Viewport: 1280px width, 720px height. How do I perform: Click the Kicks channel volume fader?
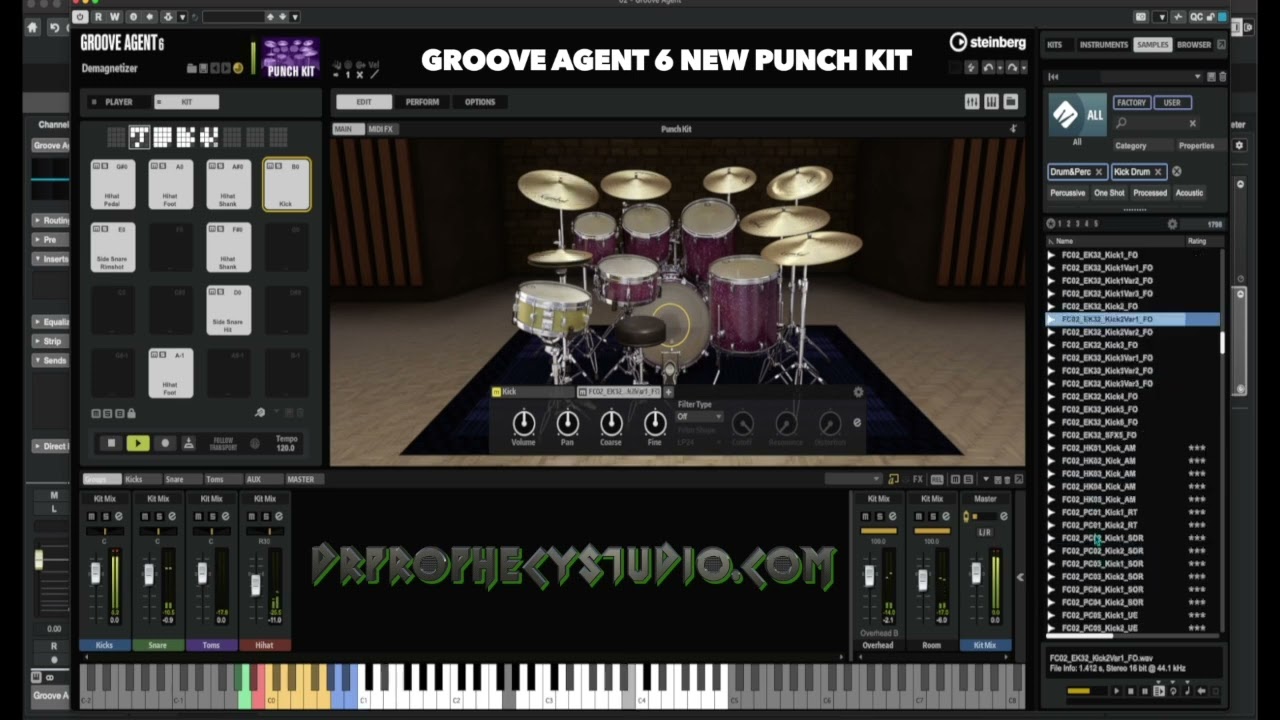point(96,574)
